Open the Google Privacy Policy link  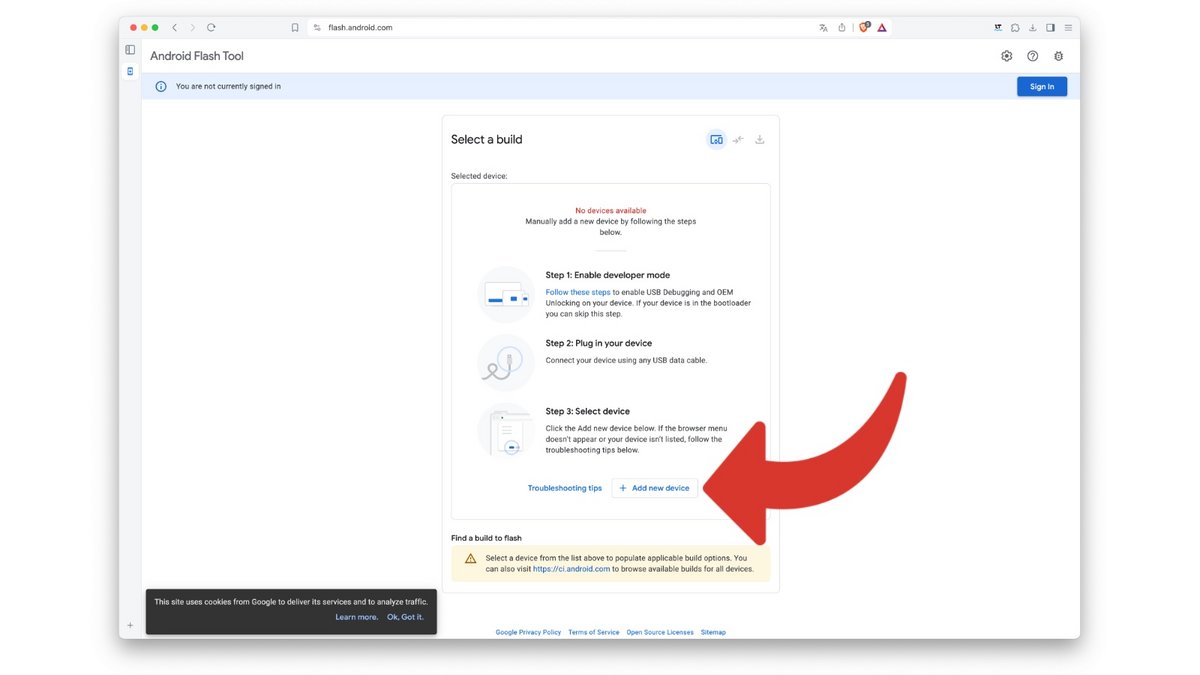[x=528, y=632]
